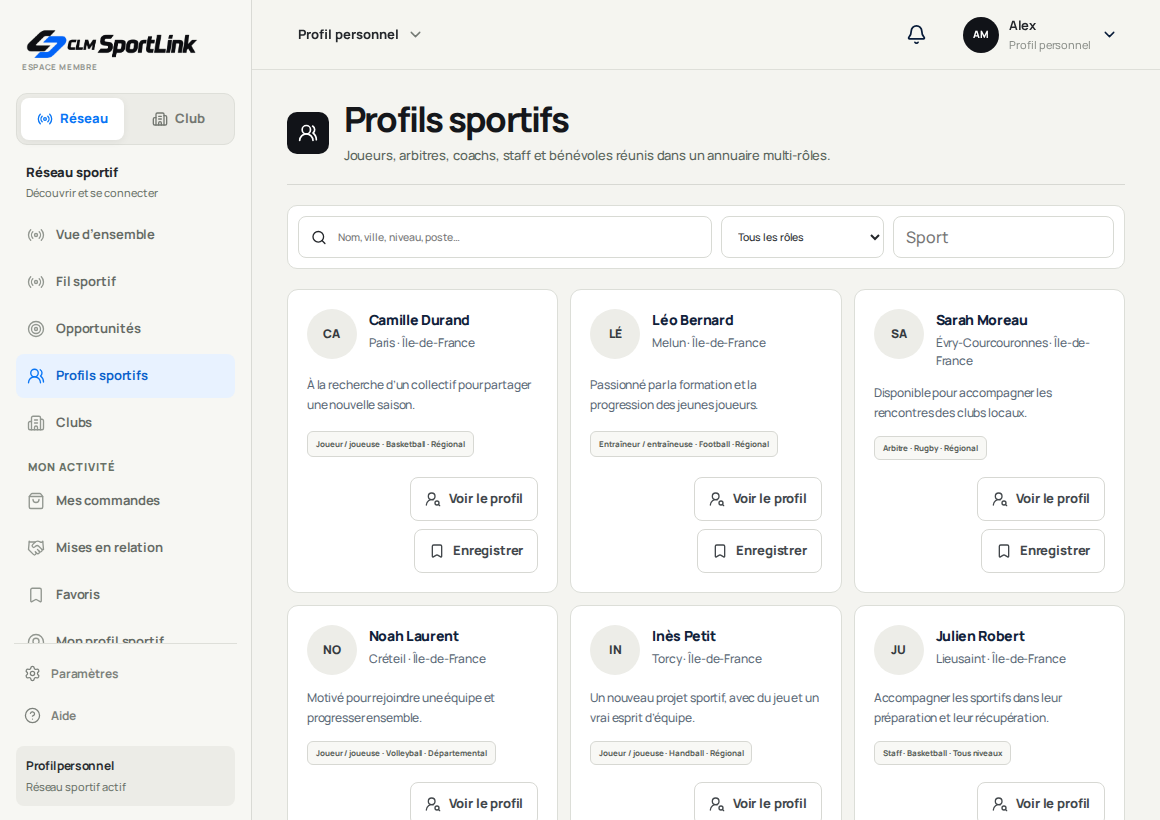
Task: Click Inès Petit's IN avatar
Action: (x=615, y=650)
